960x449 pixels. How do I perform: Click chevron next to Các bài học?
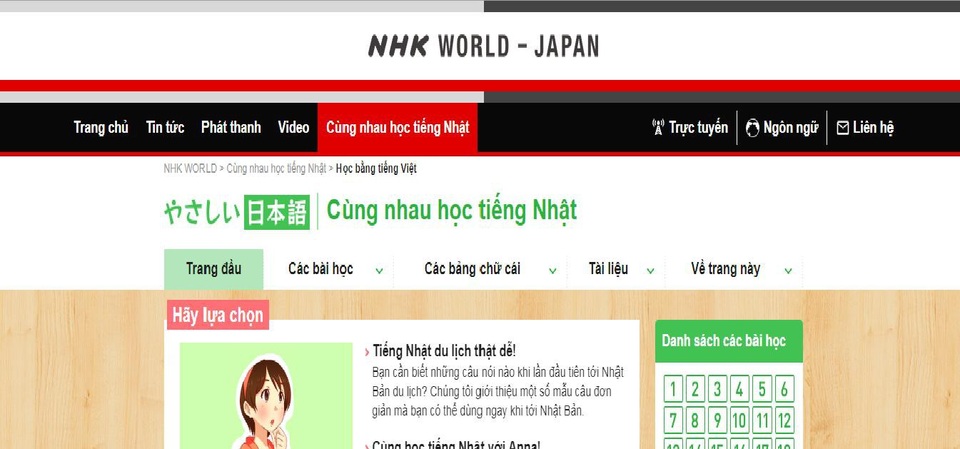379,271
